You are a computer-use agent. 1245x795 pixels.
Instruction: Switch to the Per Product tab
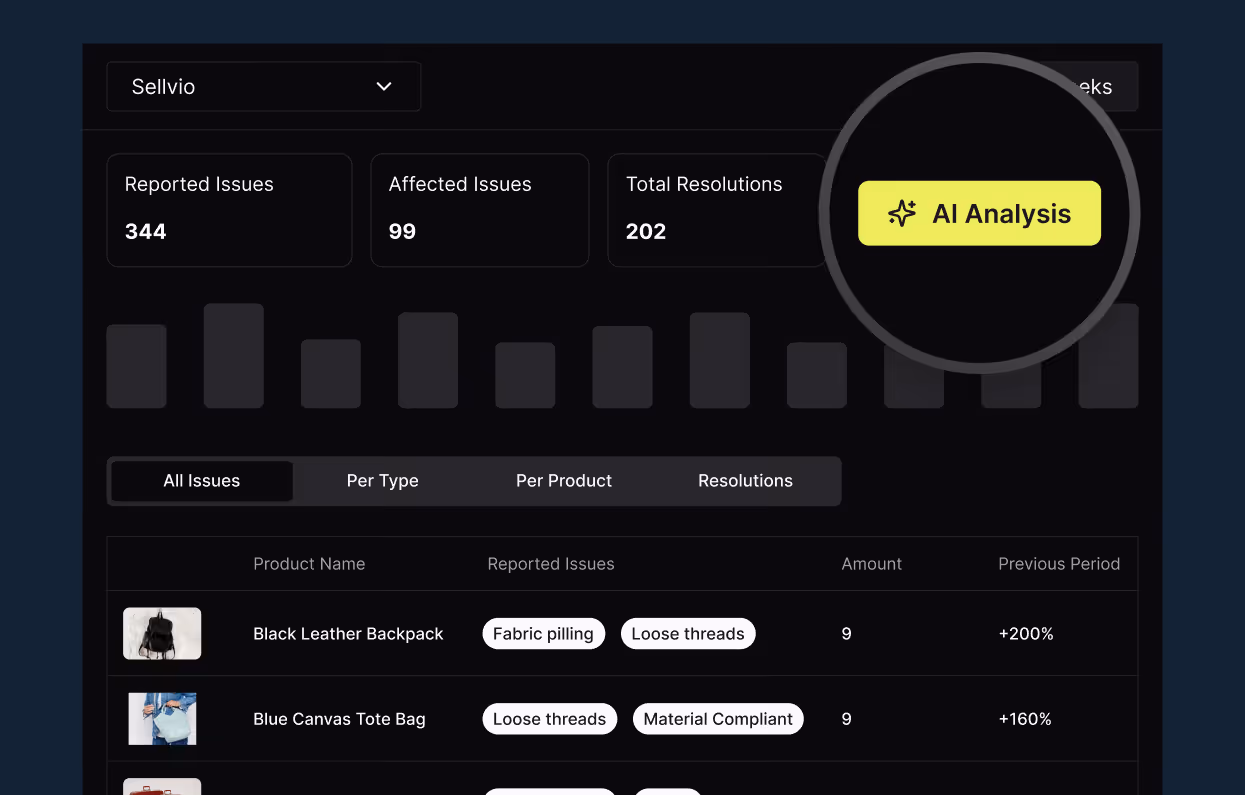point(564,481)
